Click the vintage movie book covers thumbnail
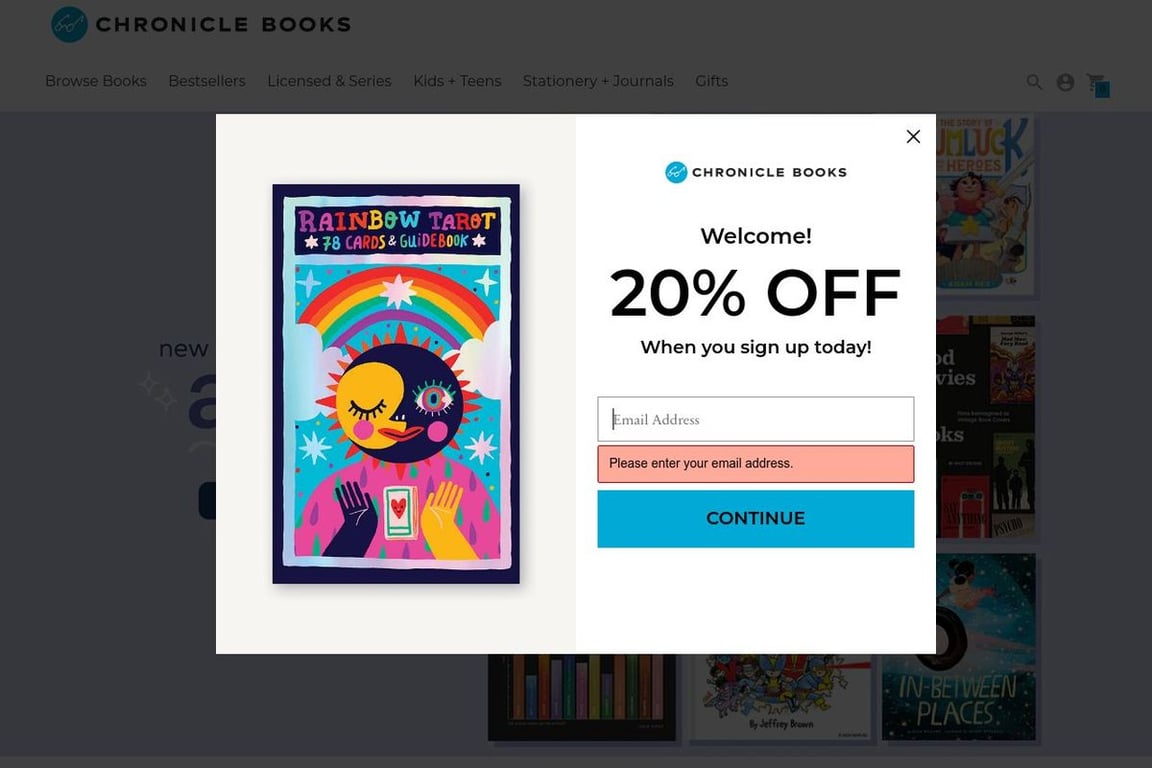This screenshot has width=1152, height=768. point(985,430)
